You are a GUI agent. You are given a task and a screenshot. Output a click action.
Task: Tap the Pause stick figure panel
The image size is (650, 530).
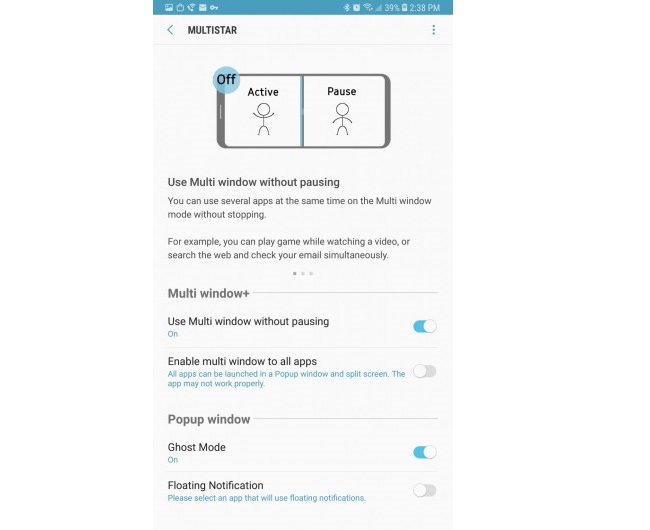click(342, 112)
